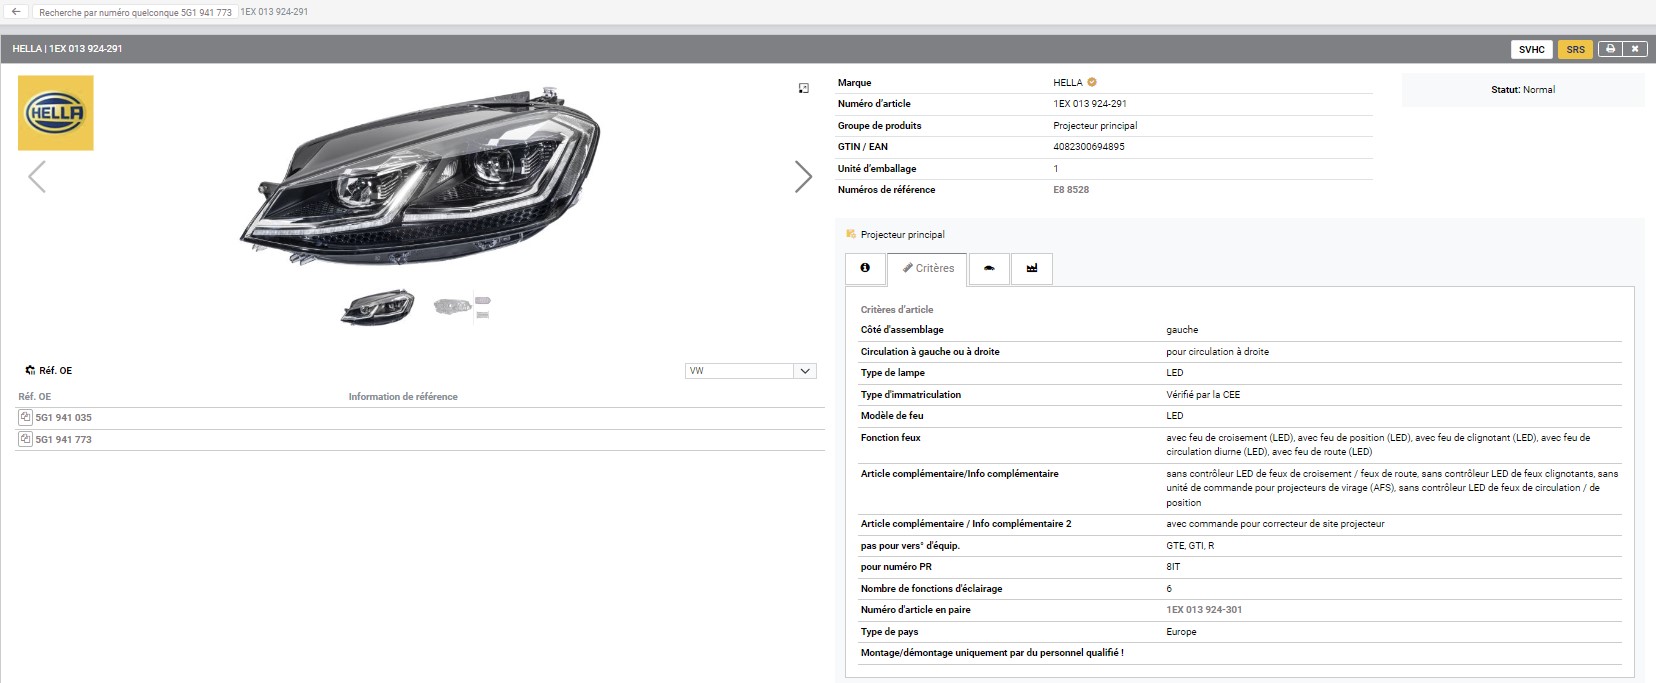
Task: Open the vehicle (car icon) tab
Action: click(x=989, y=268)
